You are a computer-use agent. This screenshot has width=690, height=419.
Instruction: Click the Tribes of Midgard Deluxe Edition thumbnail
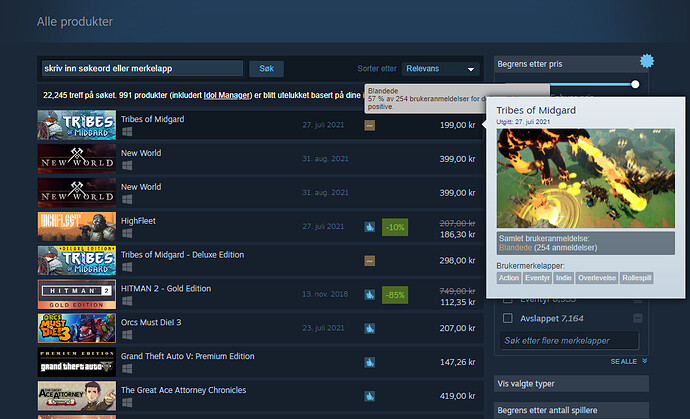click(77, 261)
